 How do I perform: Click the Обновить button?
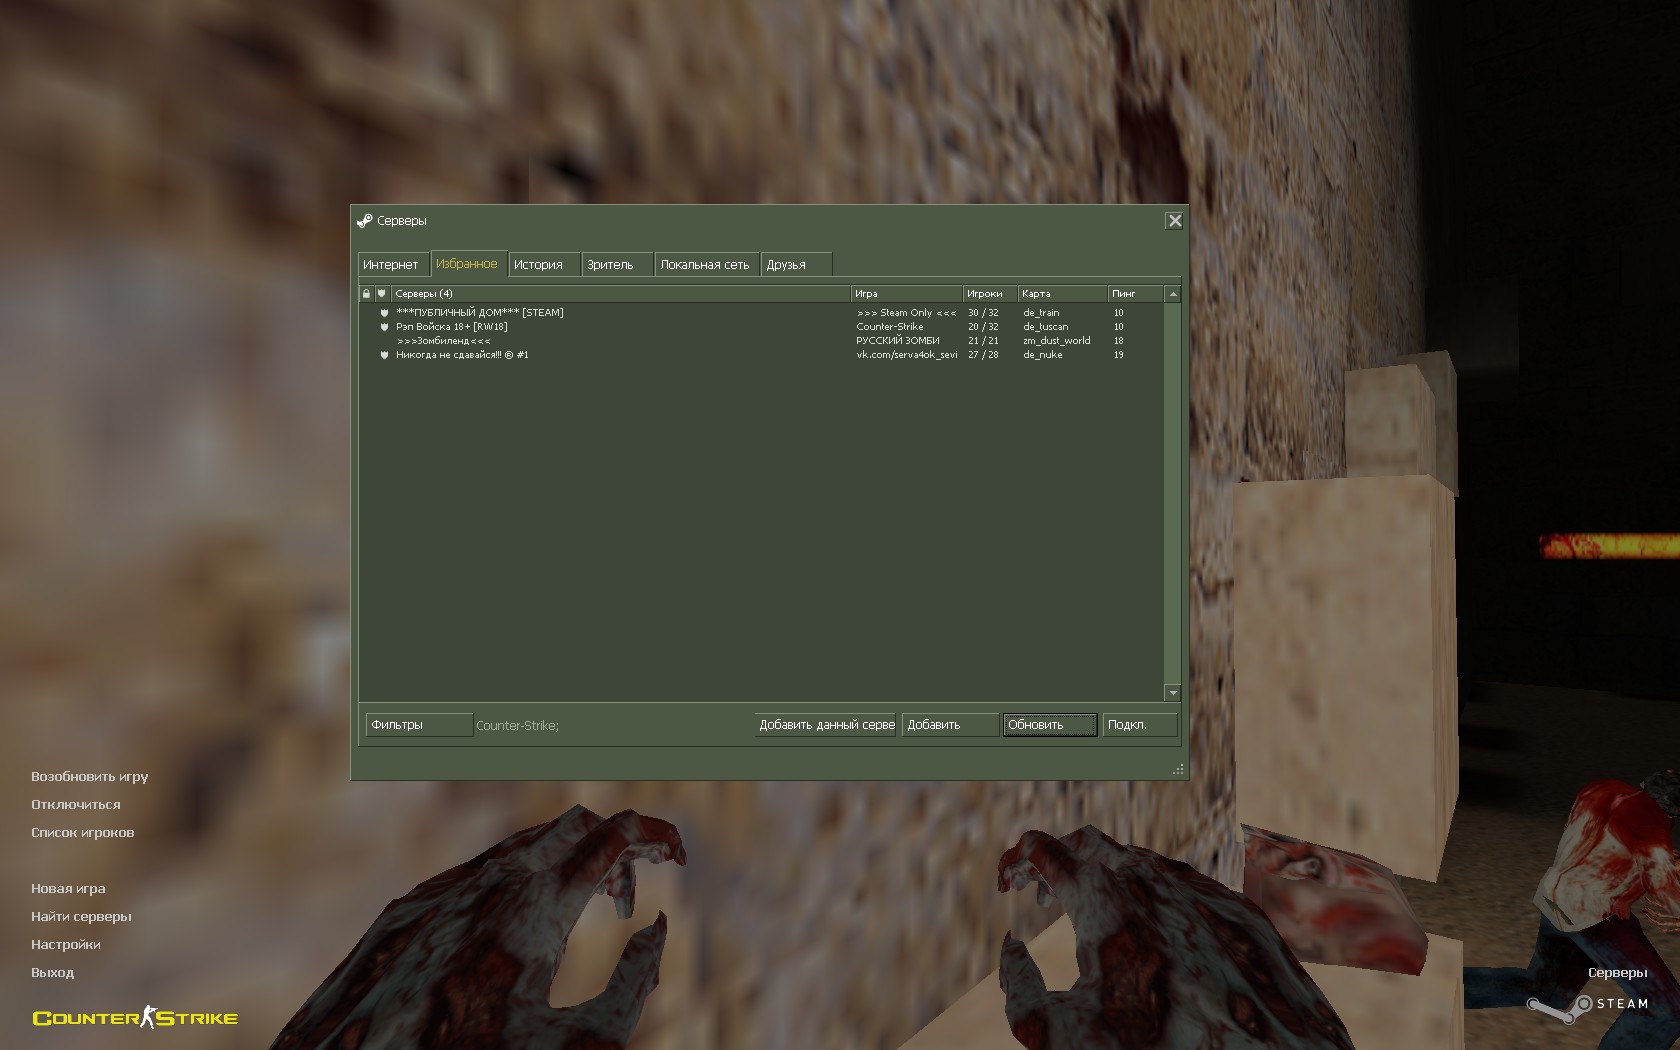(1050, 725)
